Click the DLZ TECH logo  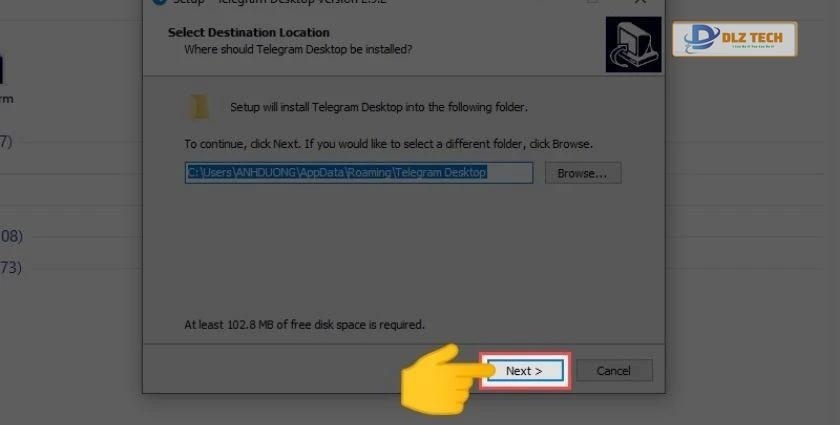coord(734,39)
